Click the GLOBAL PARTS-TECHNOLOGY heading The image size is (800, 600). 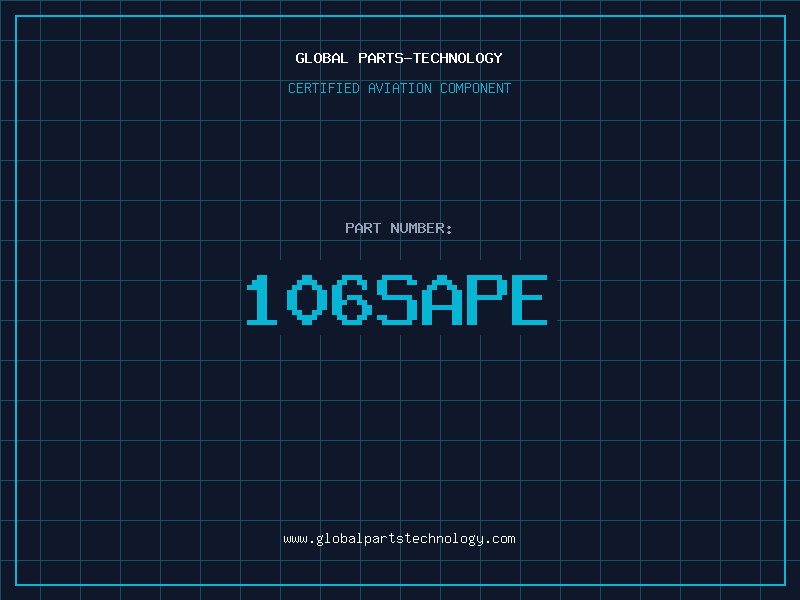coord(399,58)
